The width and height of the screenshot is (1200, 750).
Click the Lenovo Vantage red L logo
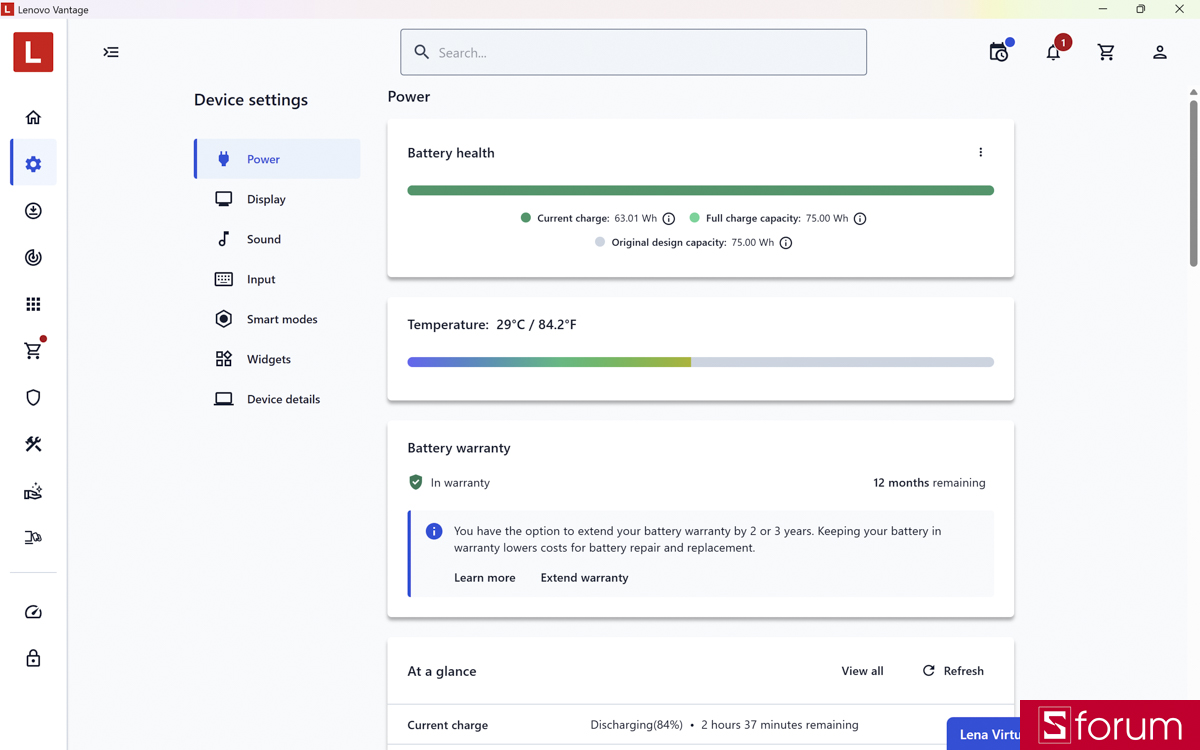coord(33,52)
